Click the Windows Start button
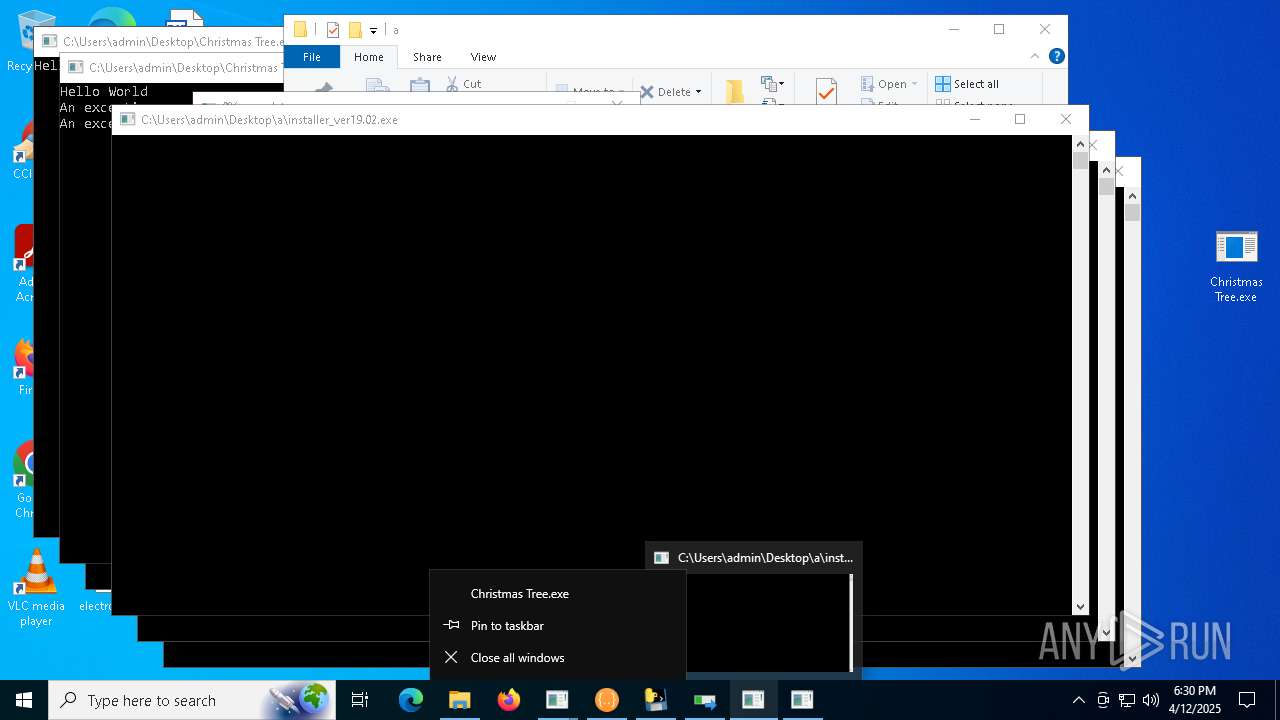The height and width of the screenshot is (720, 1280). point(24,700)
